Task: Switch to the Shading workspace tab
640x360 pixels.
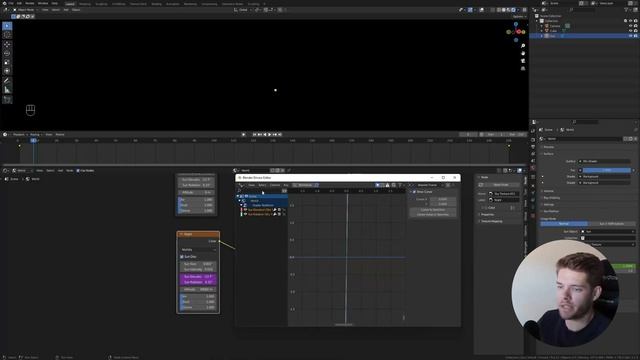Action: [156, 4]
